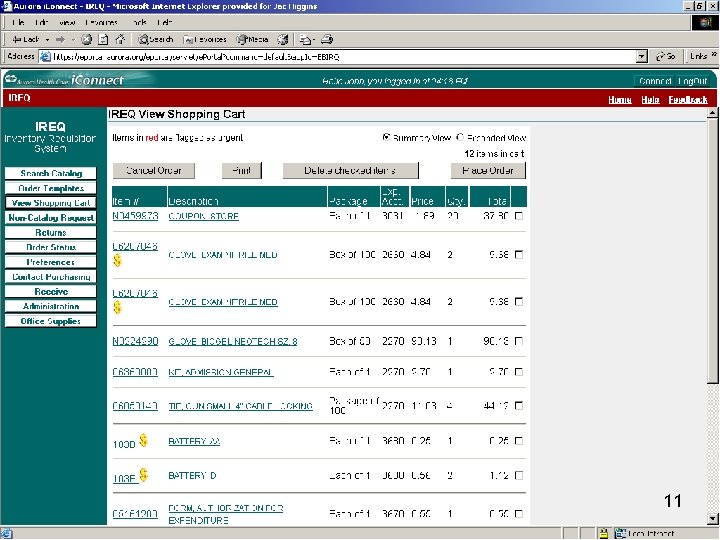720x540 pixels.
Task: Click the Place Order button
Action: [x=488, y=170]
